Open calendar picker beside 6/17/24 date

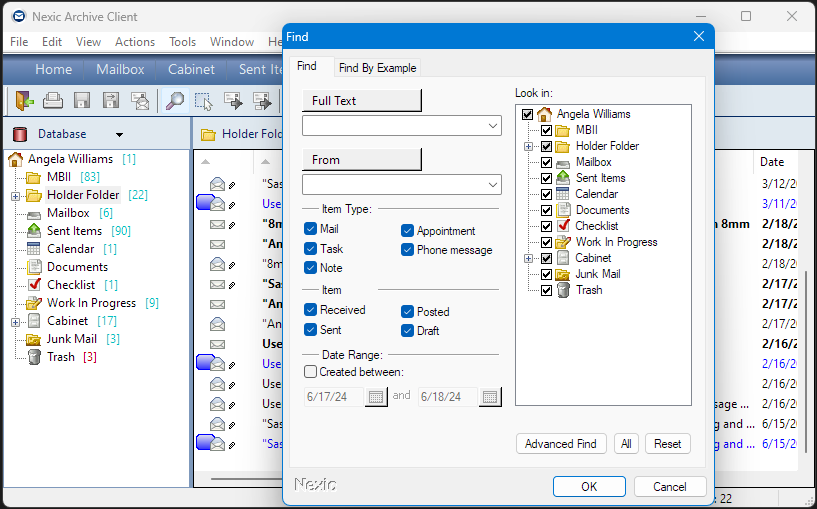click(376, 397)
